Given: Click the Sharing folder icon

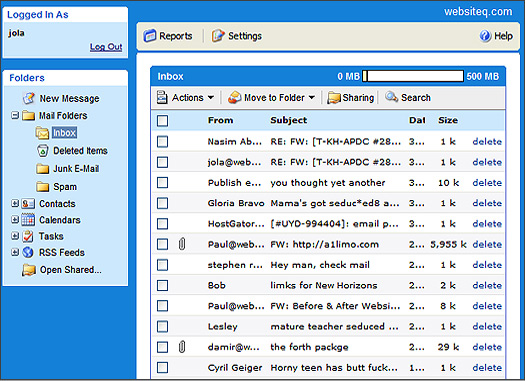Looking at the screenshot, I should (x=334, y=98).
